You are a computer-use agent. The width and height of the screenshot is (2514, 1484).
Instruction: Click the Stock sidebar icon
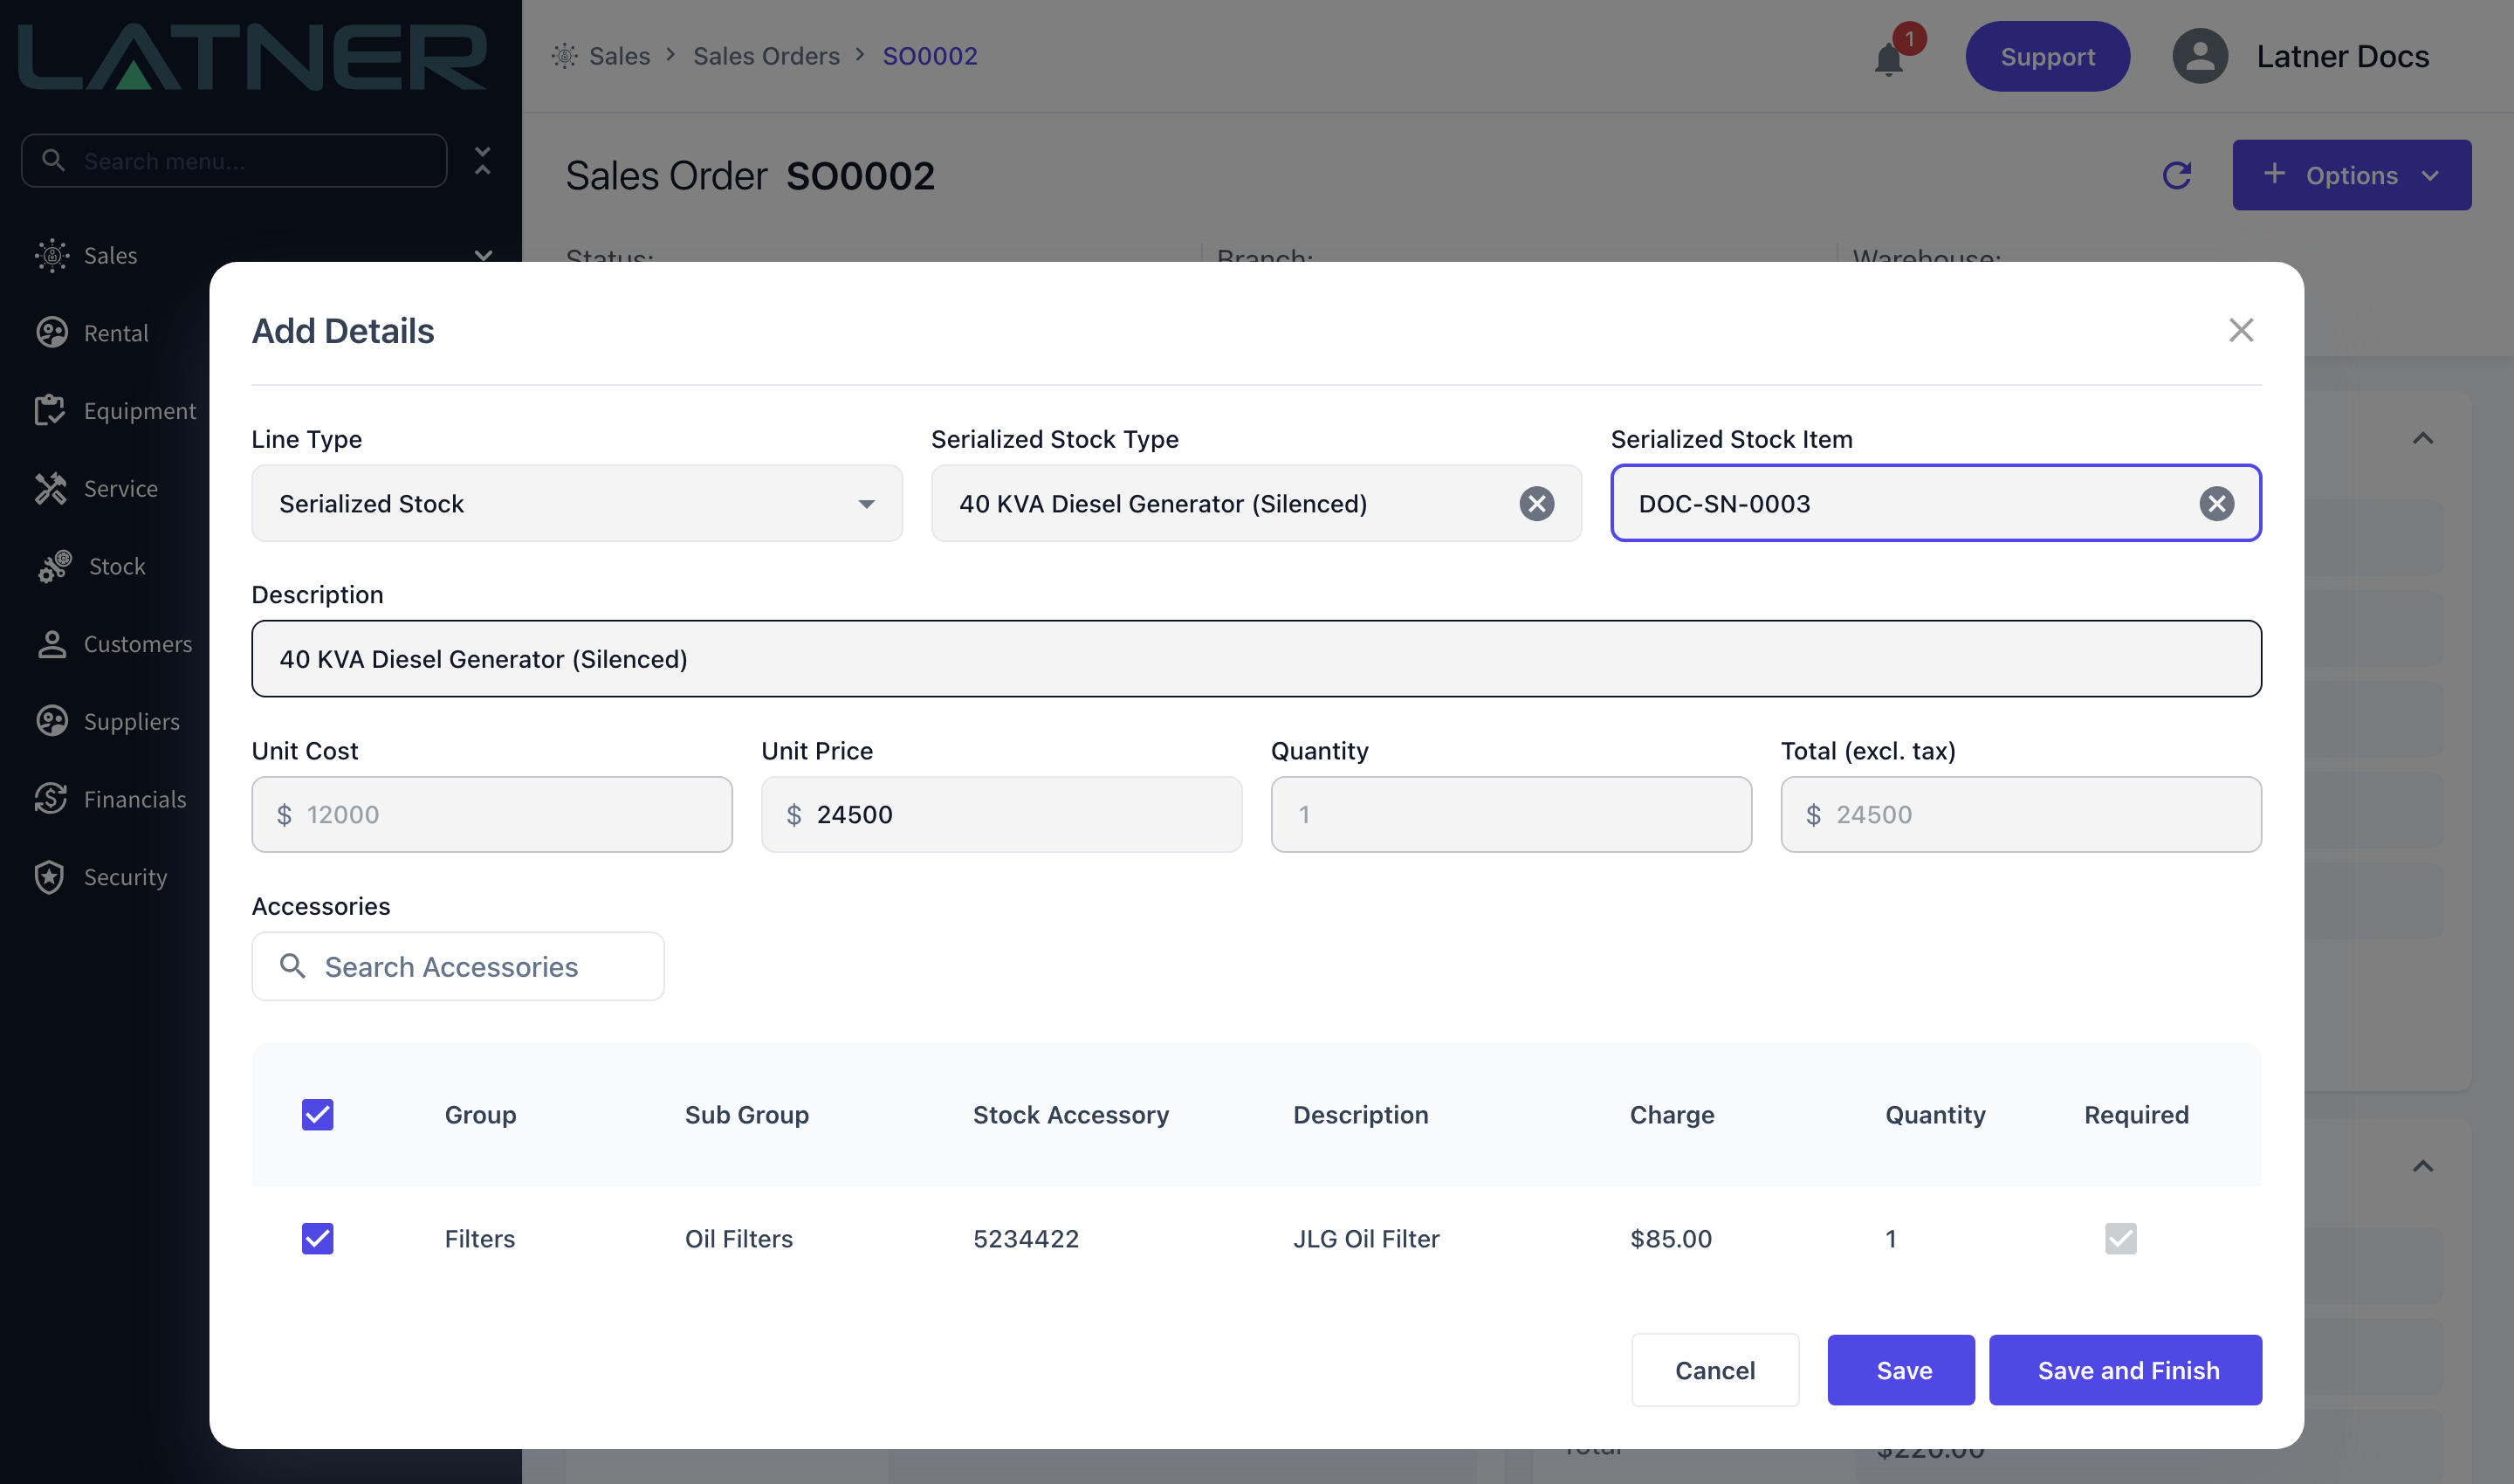(x=54, y=566)
